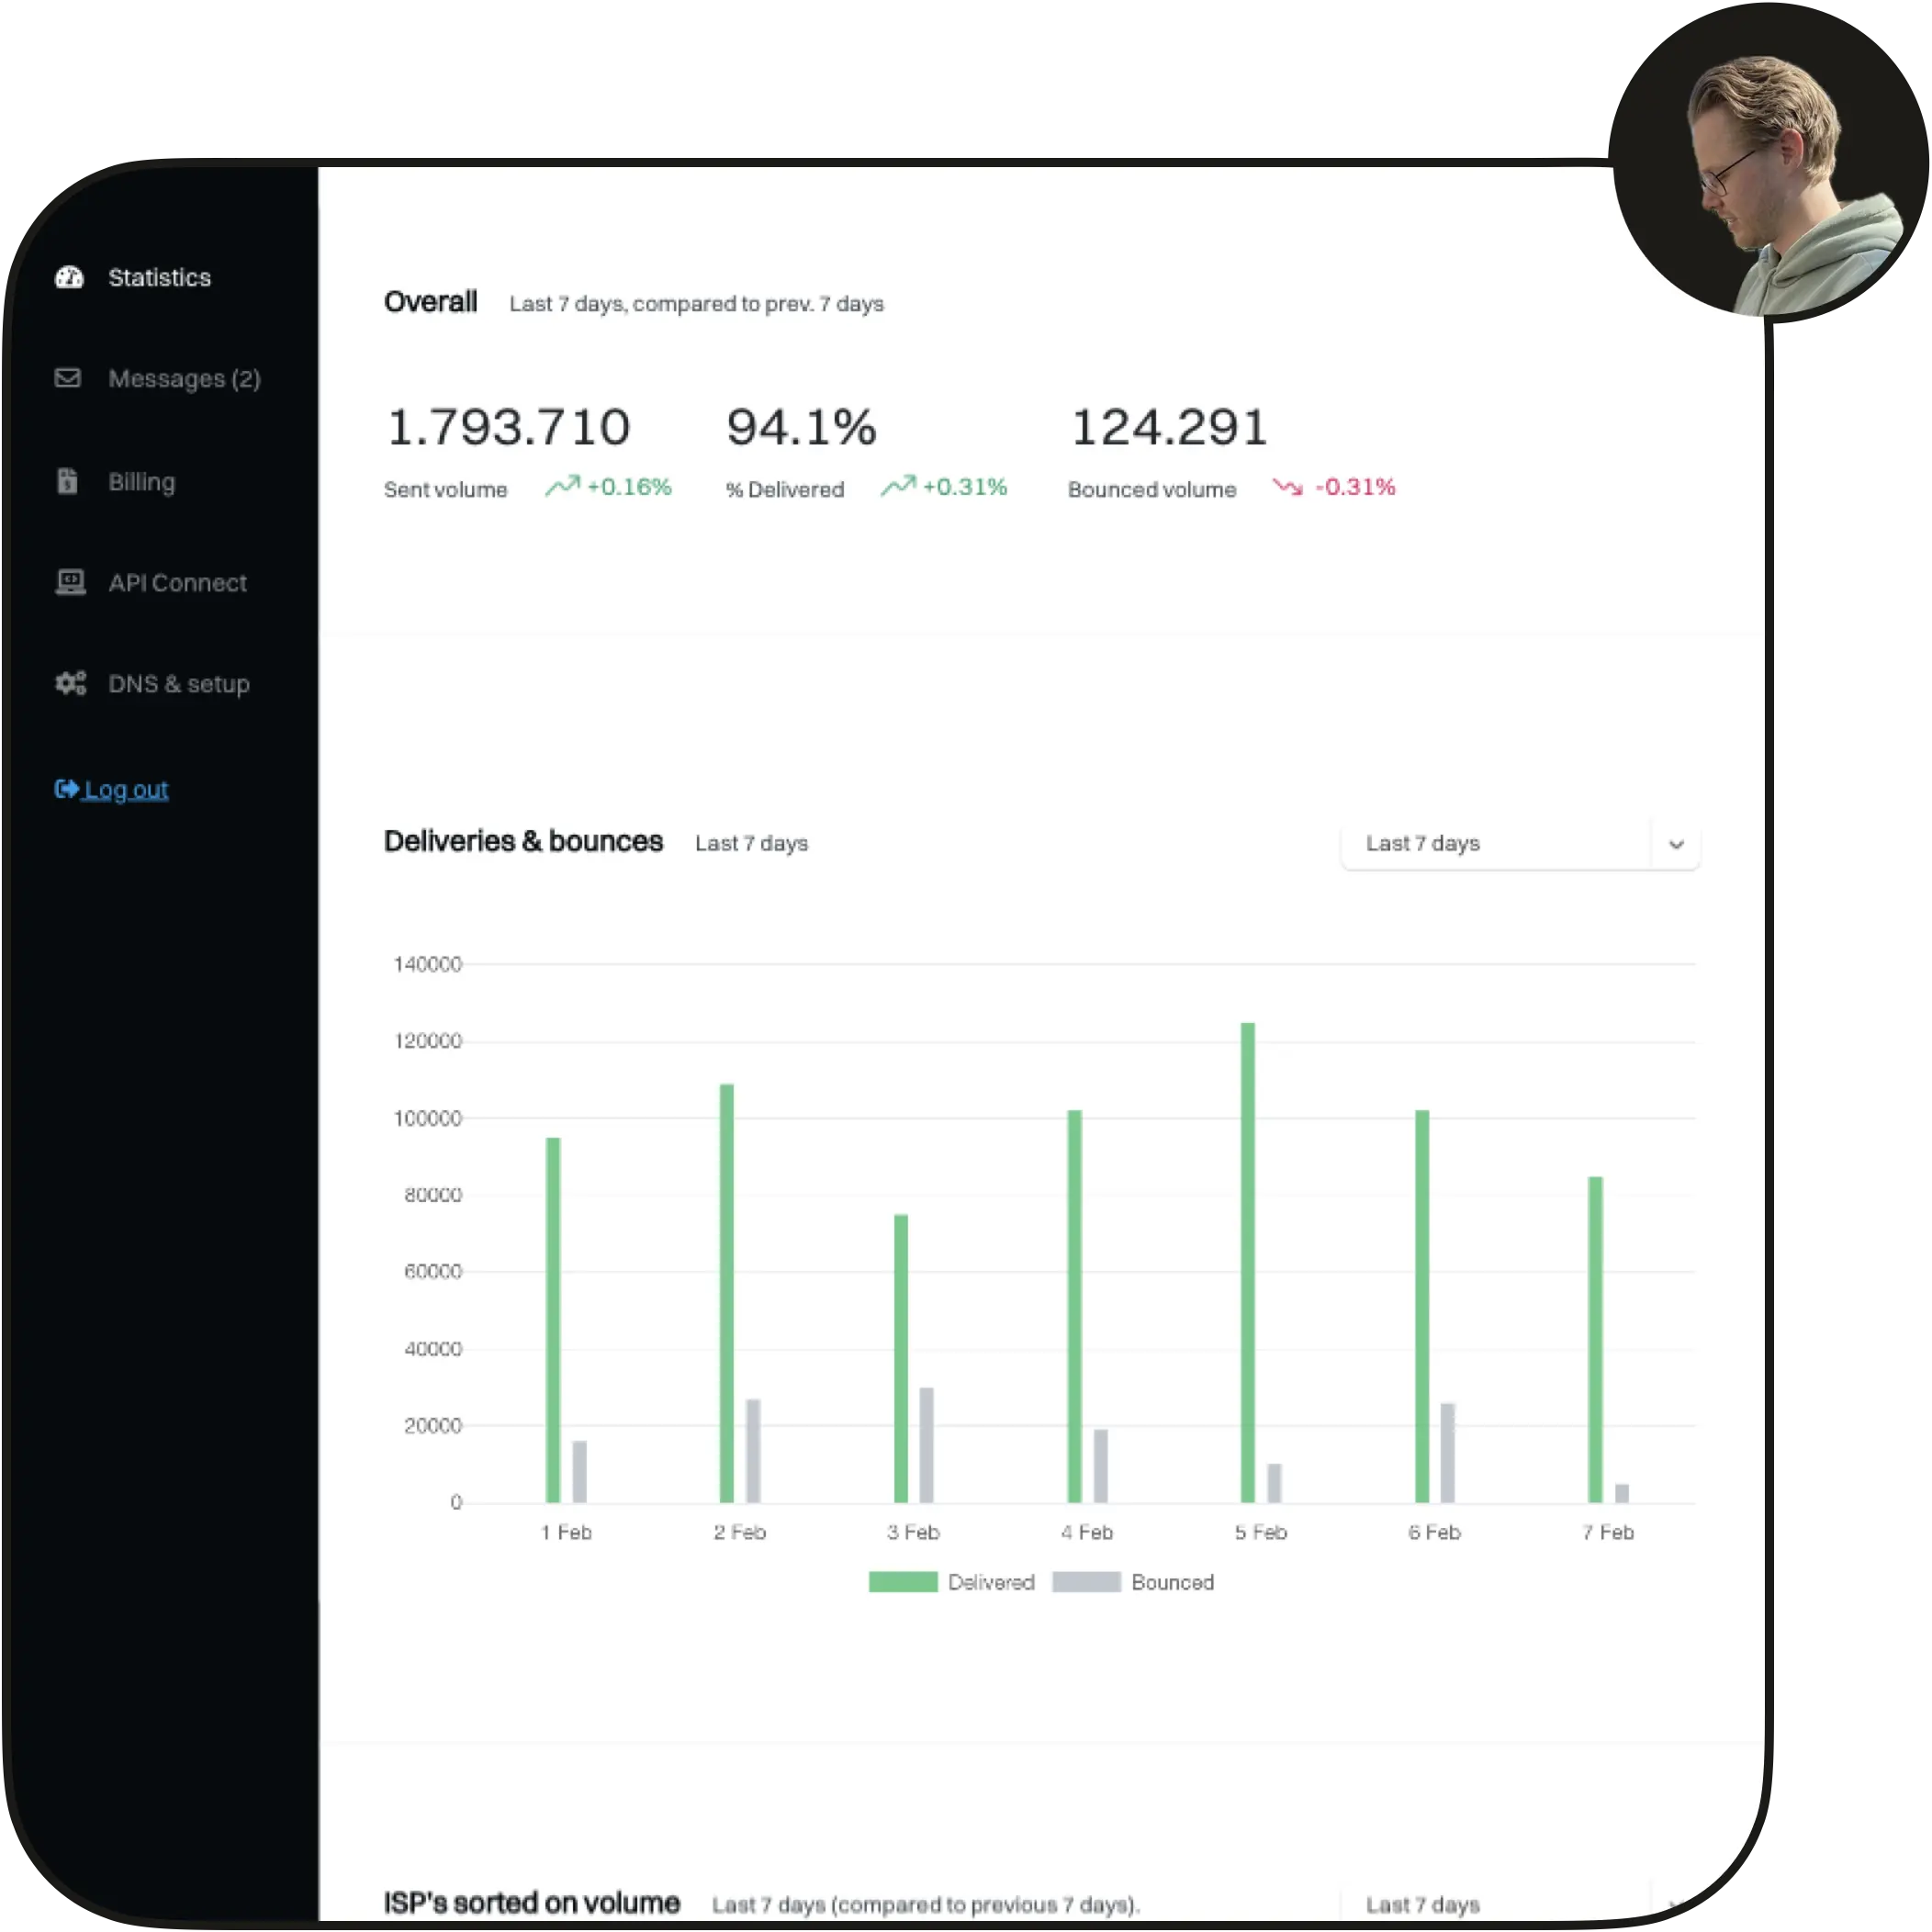Viewport: 1932px width, 1932px height.
Task: Click the Messages envelope icon
Action: [x=67, y=378]
